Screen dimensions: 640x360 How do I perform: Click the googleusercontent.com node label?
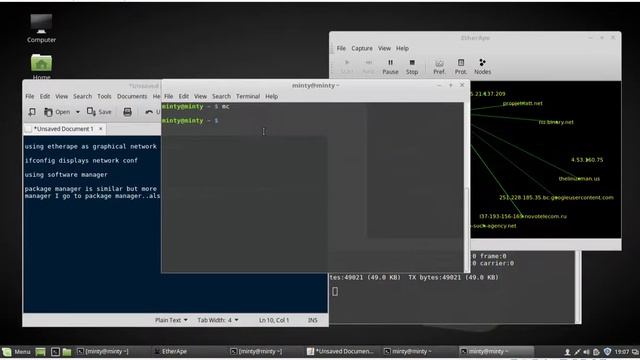pos(556,198)
